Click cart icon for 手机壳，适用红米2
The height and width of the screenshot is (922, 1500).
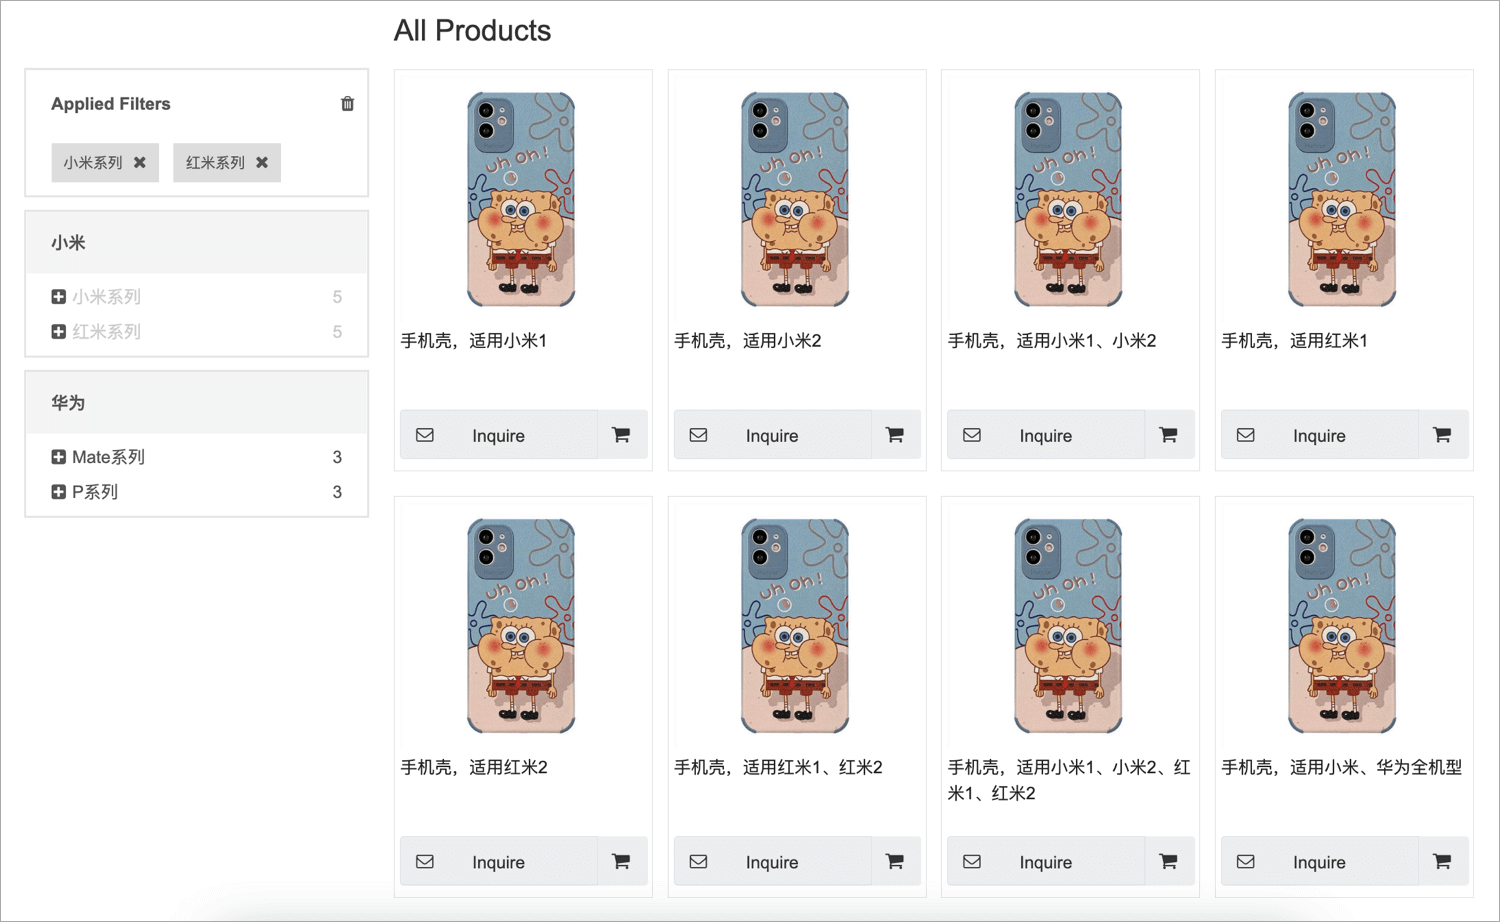point(621,861)
